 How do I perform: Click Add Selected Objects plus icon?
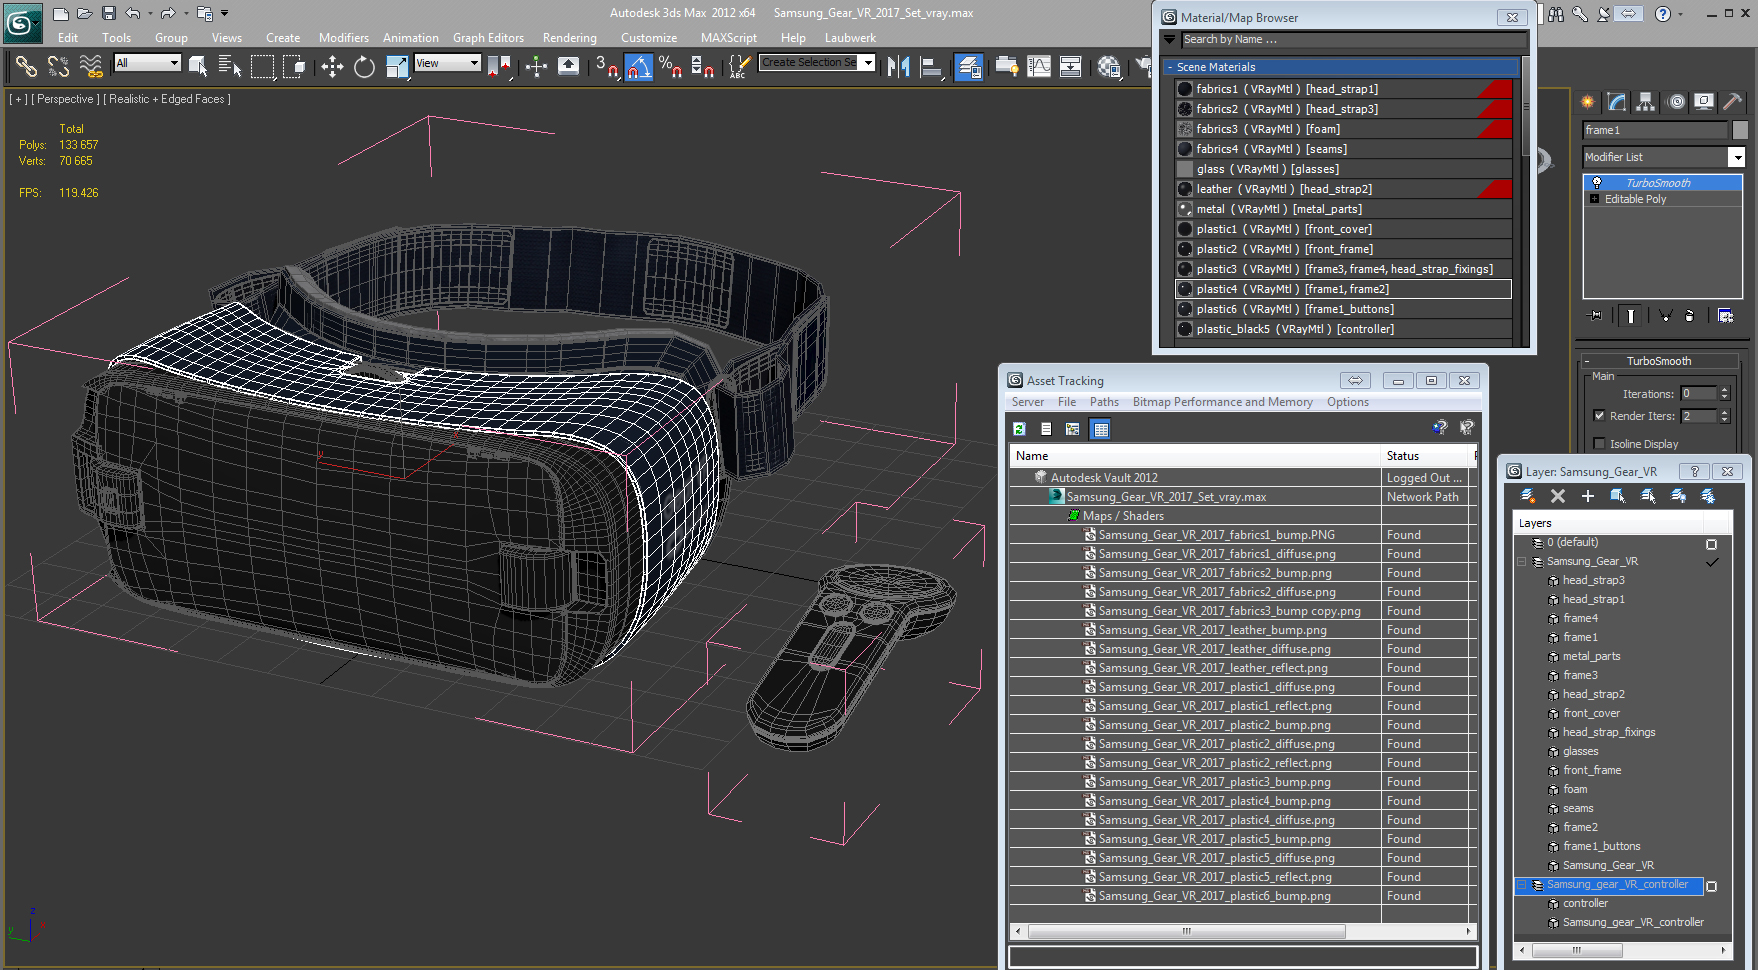coord(1588,496)
